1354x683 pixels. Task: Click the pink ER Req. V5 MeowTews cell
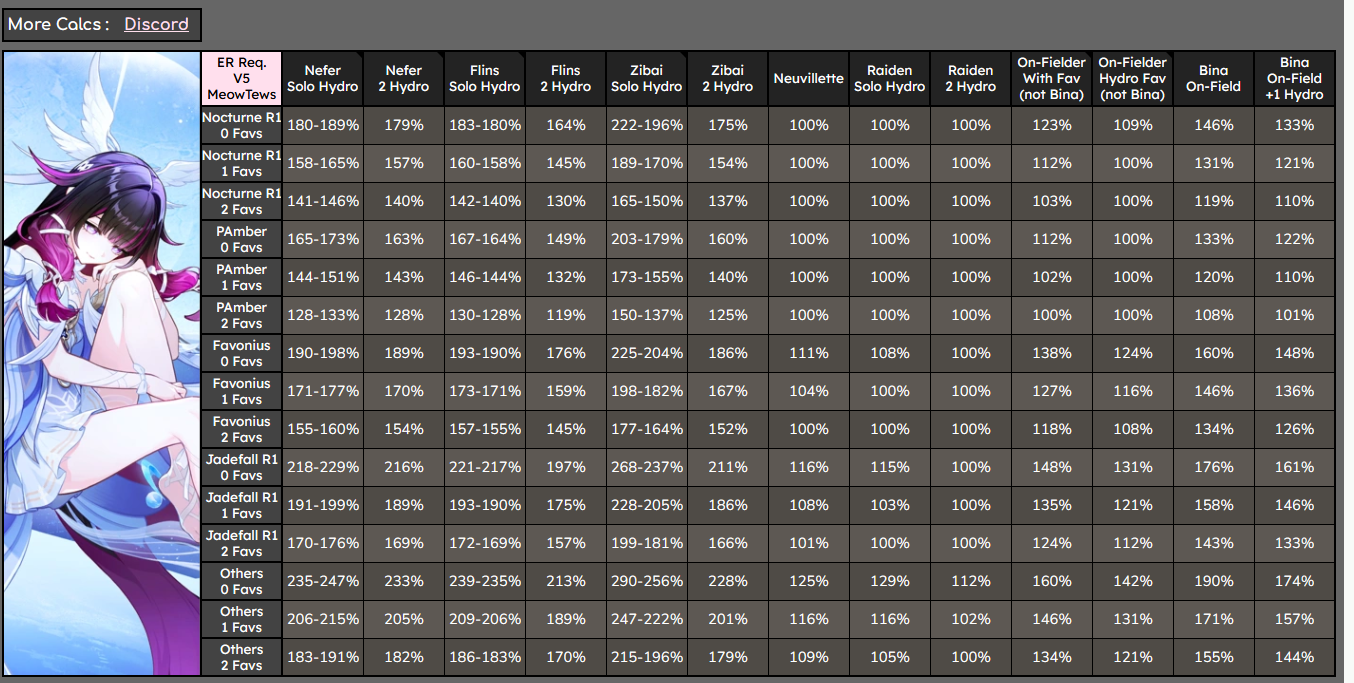[x=241, y=78]
